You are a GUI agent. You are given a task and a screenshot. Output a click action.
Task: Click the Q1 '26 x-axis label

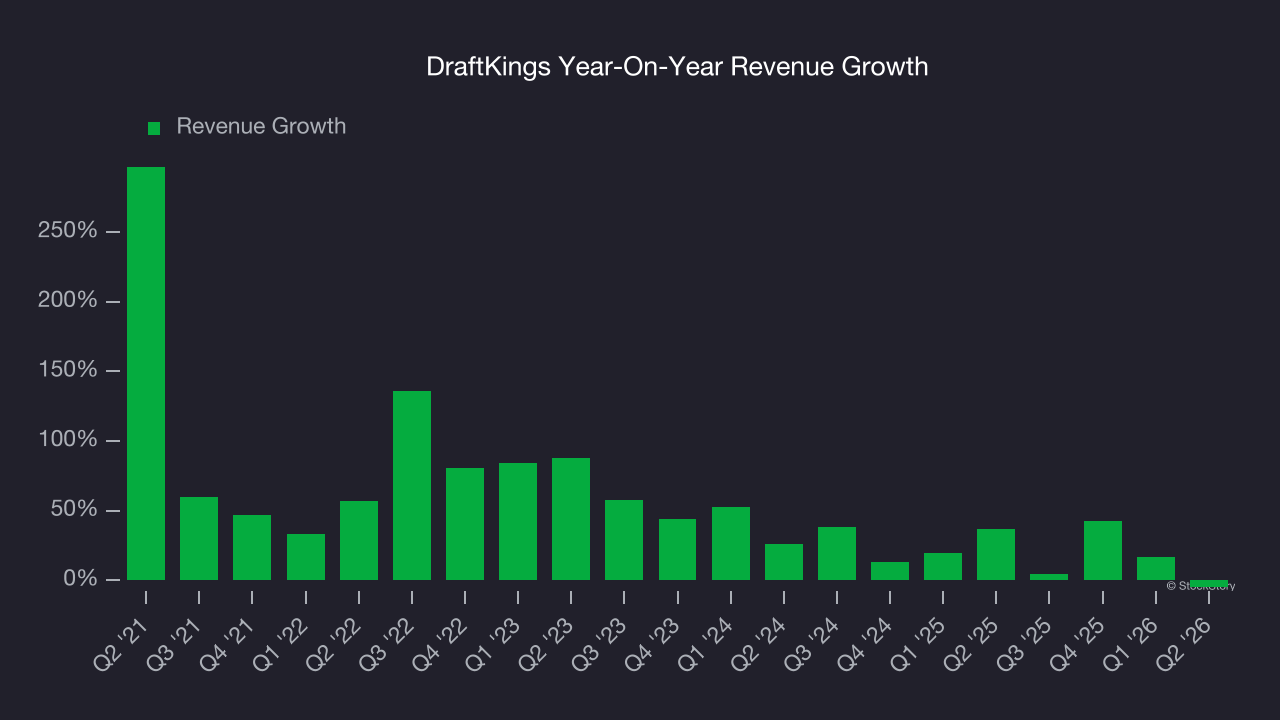1132,645
